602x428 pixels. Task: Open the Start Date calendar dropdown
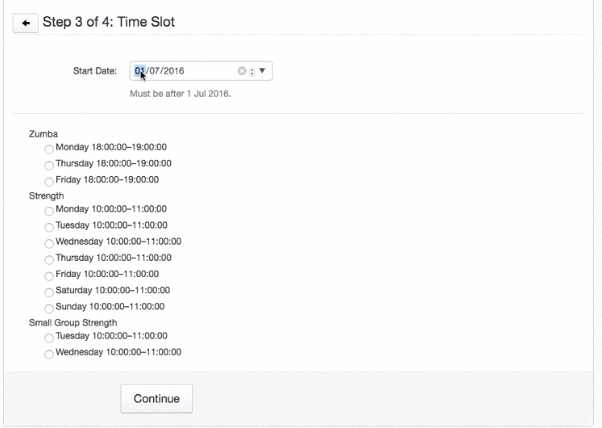coord(264,72)
